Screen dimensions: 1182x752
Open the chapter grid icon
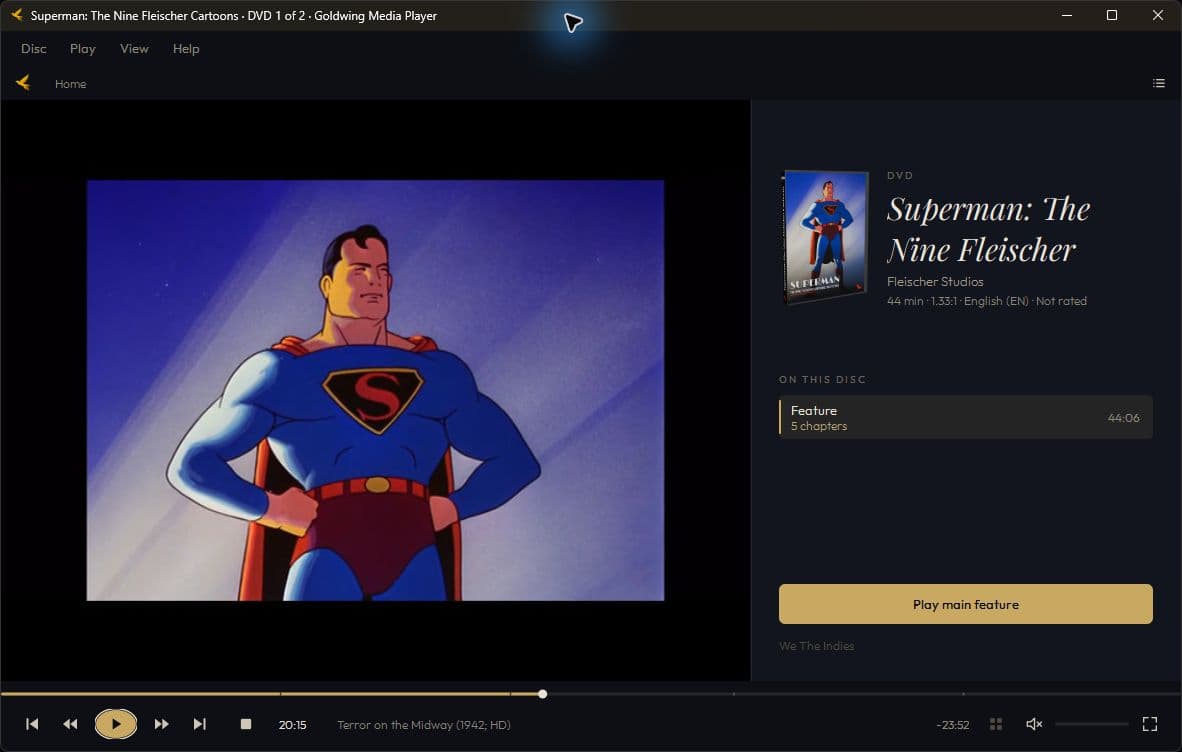click(996, 724)
